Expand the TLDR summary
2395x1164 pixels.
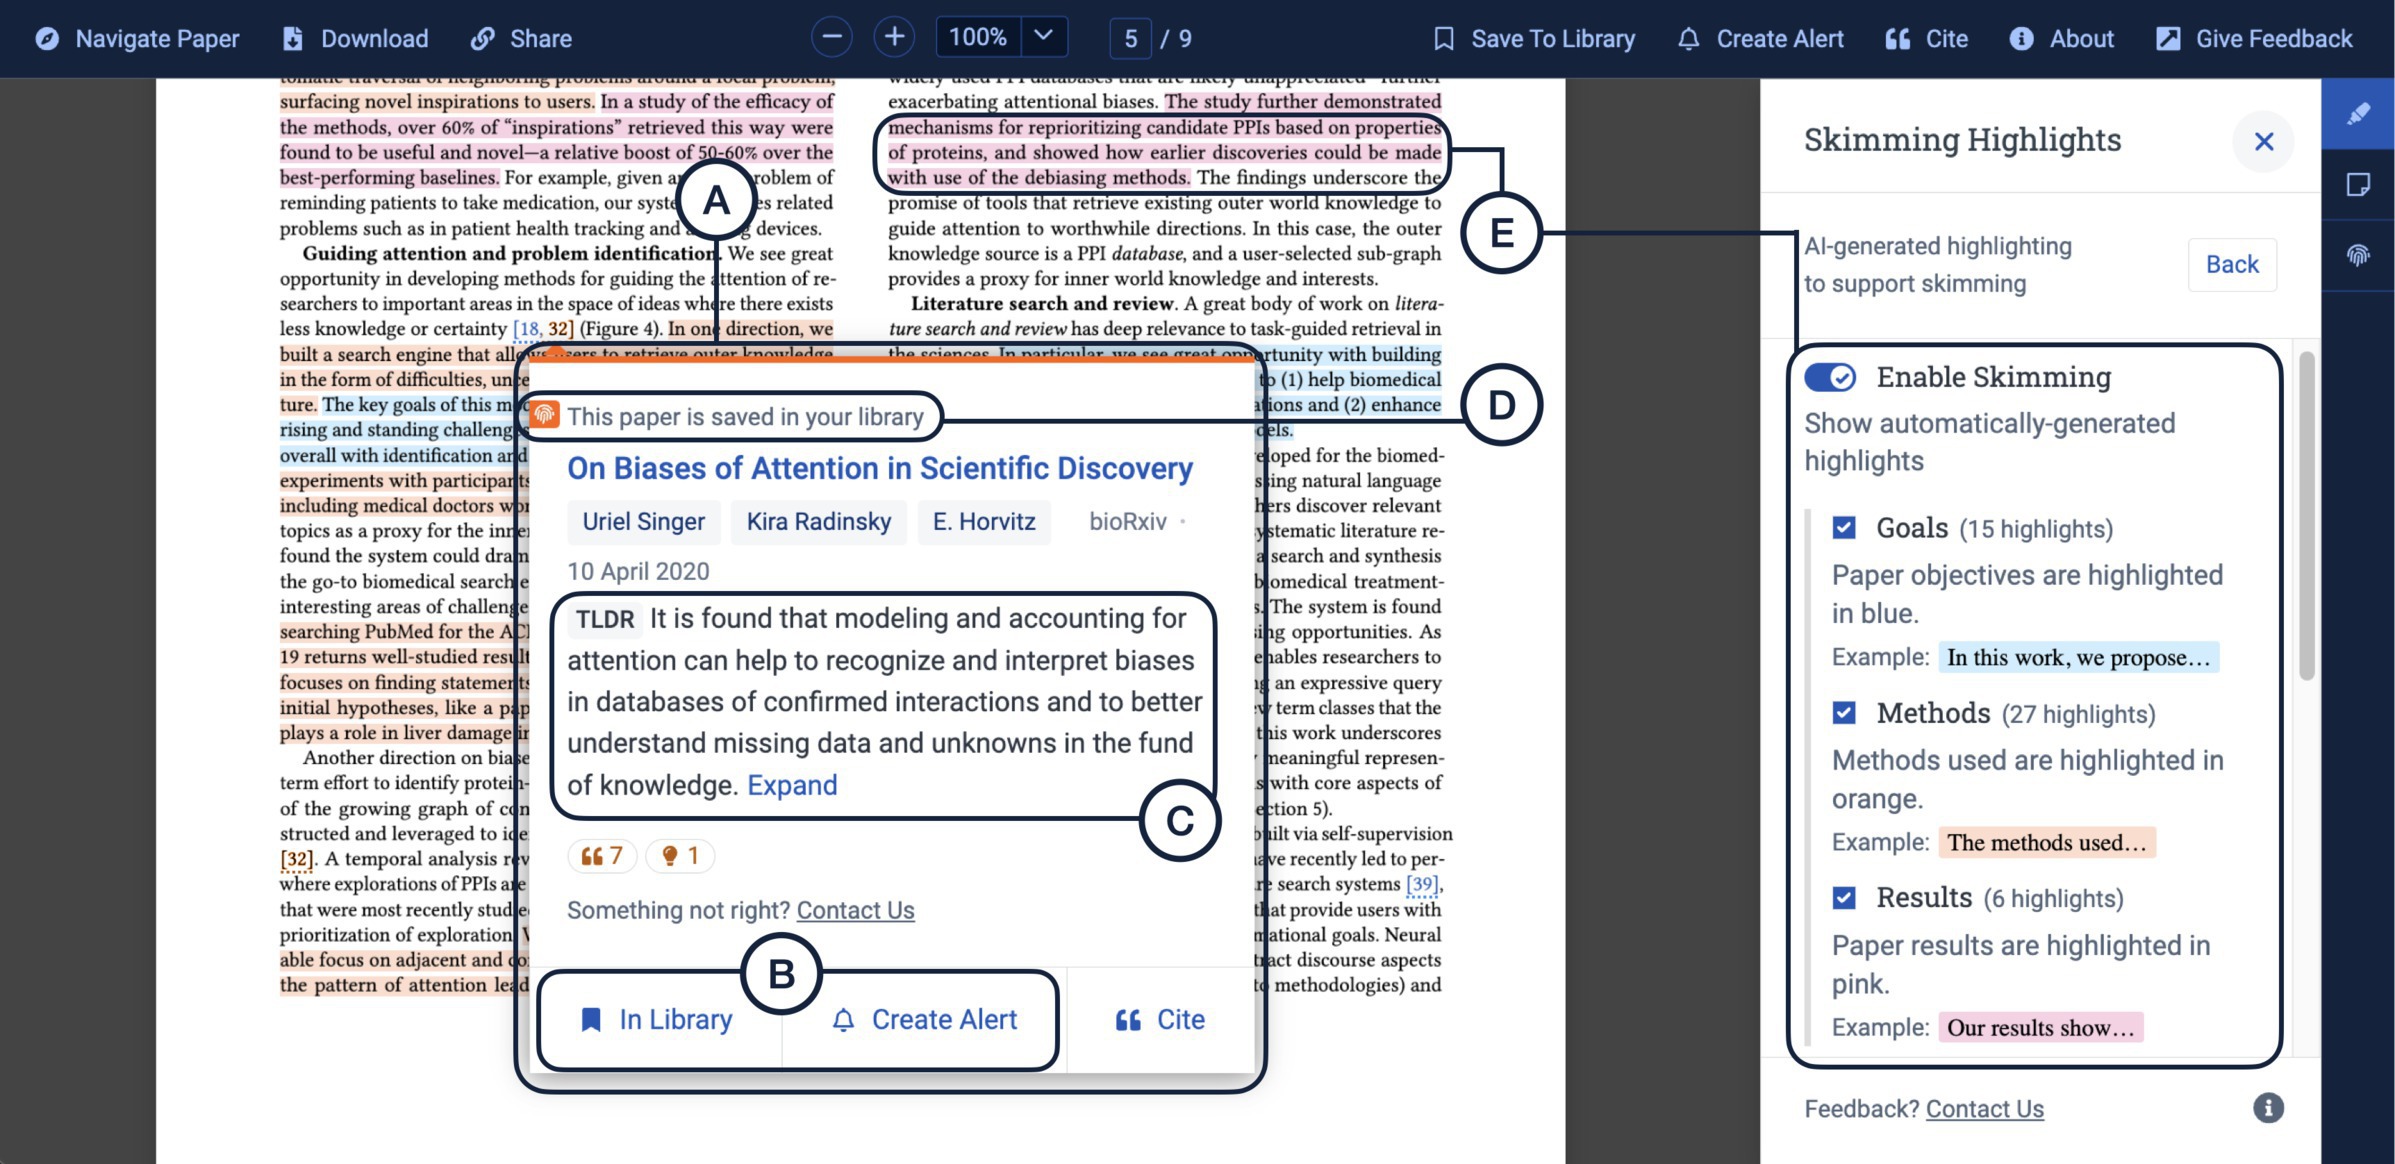792,786
